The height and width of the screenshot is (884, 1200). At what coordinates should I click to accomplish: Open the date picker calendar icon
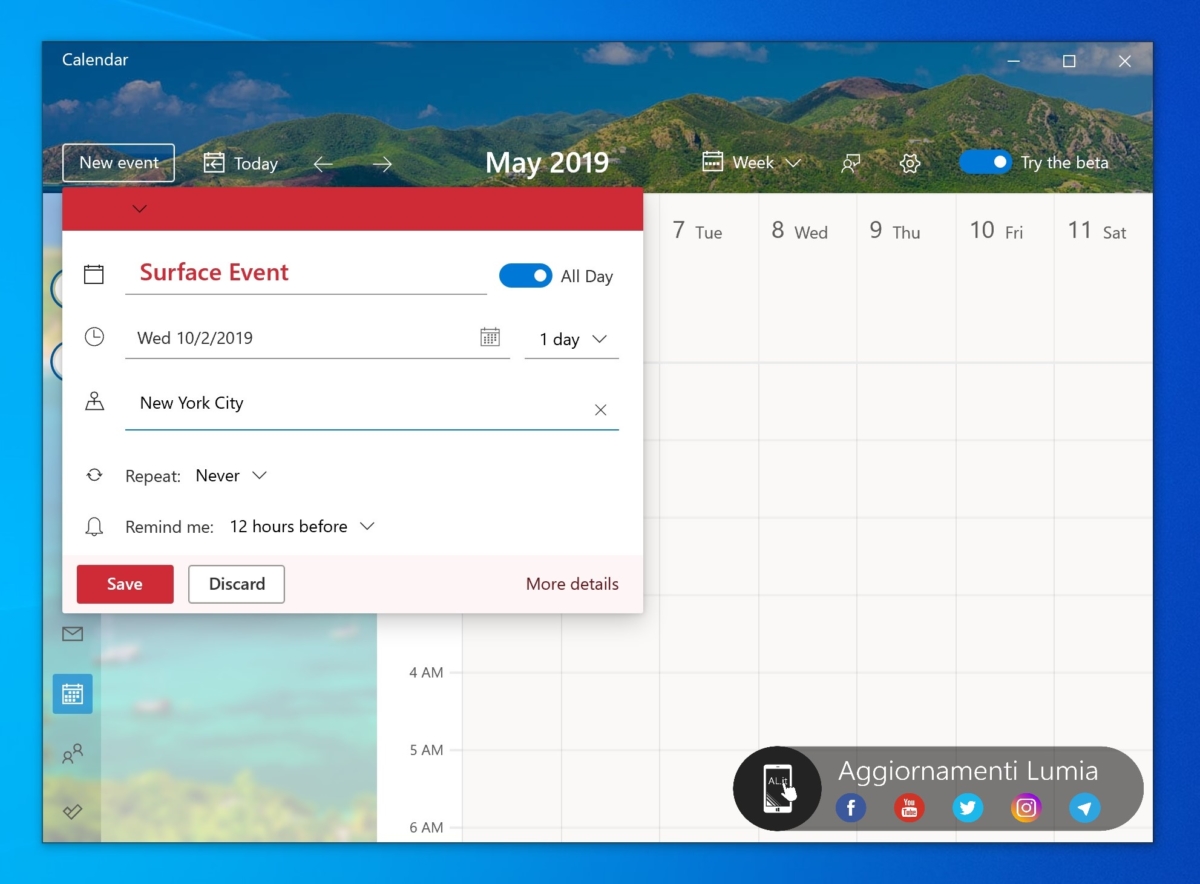point(490,336)
